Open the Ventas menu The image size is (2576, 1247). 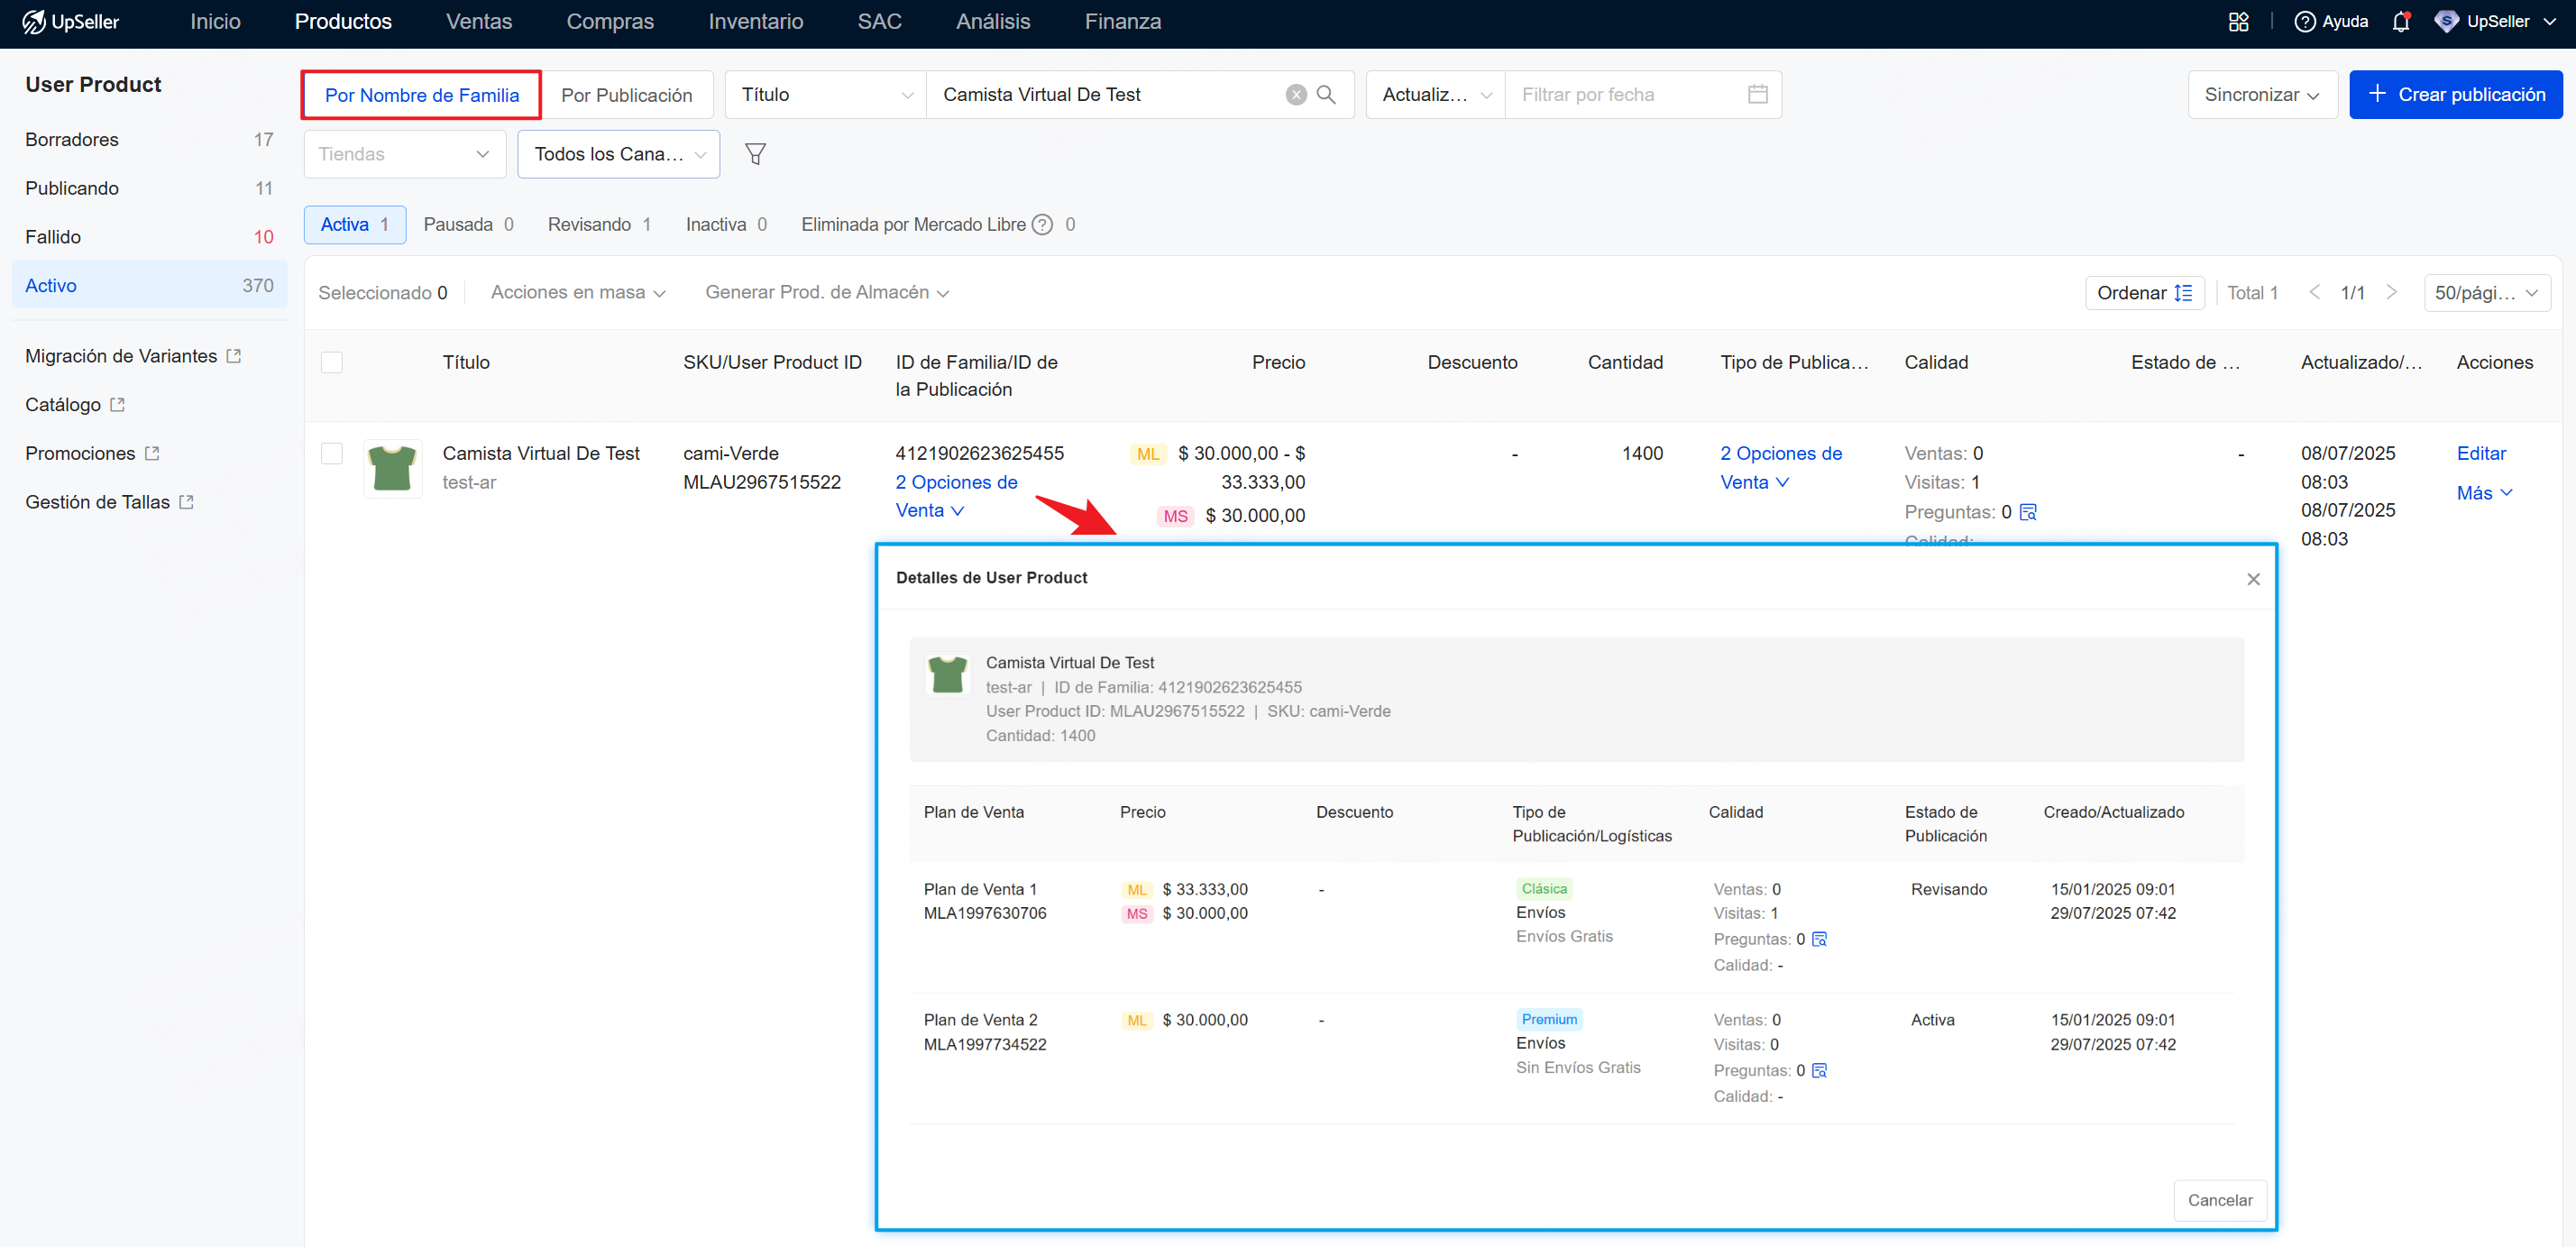(478, 22)
